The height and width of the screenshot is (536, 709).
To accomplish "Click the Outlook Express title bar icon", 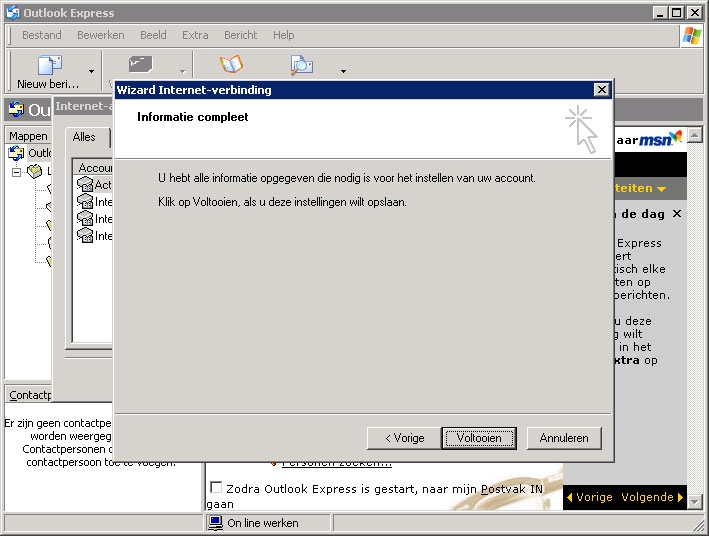I will pyautogui.click(x=13, y=13).
